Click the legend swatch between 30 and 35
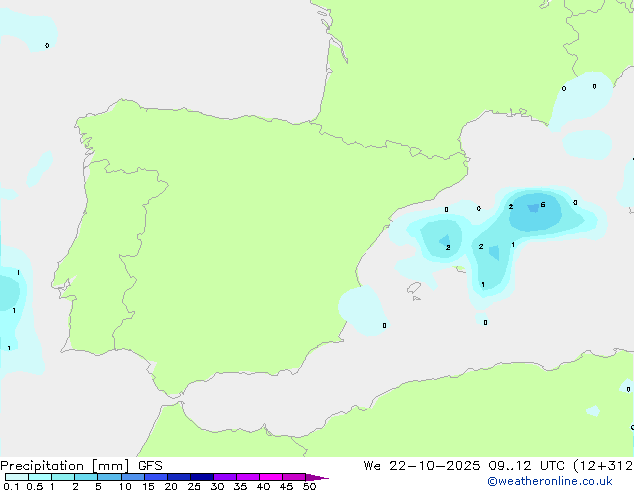Viewport: 634px width, 490px height. click(225, 477)
